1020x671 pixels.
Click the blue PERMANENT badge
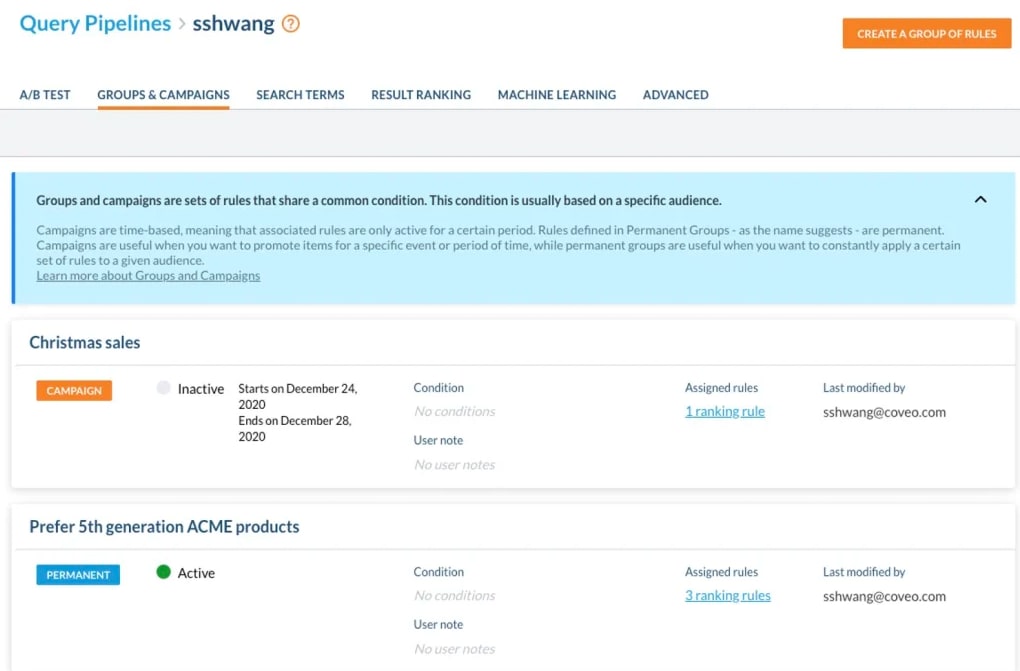point(77,574)
